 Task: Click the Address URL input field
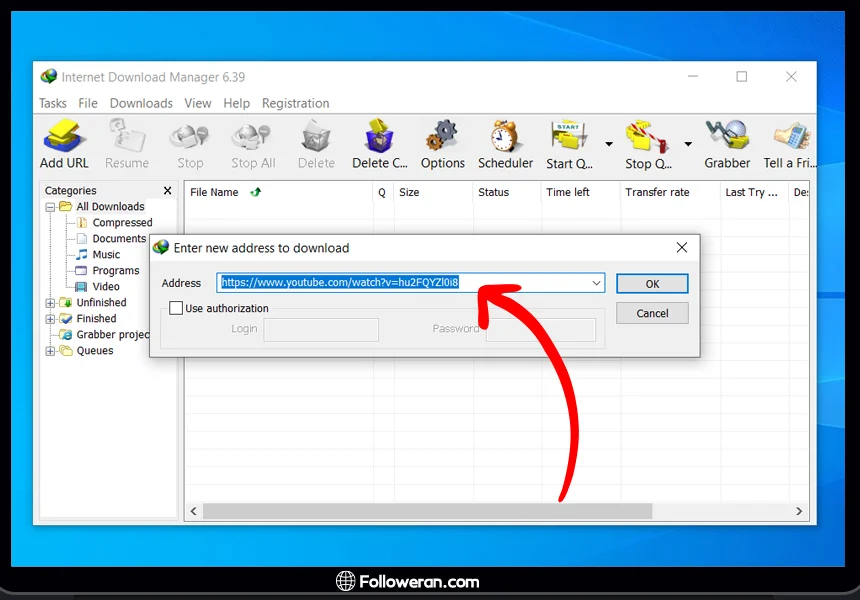(400, 283)
